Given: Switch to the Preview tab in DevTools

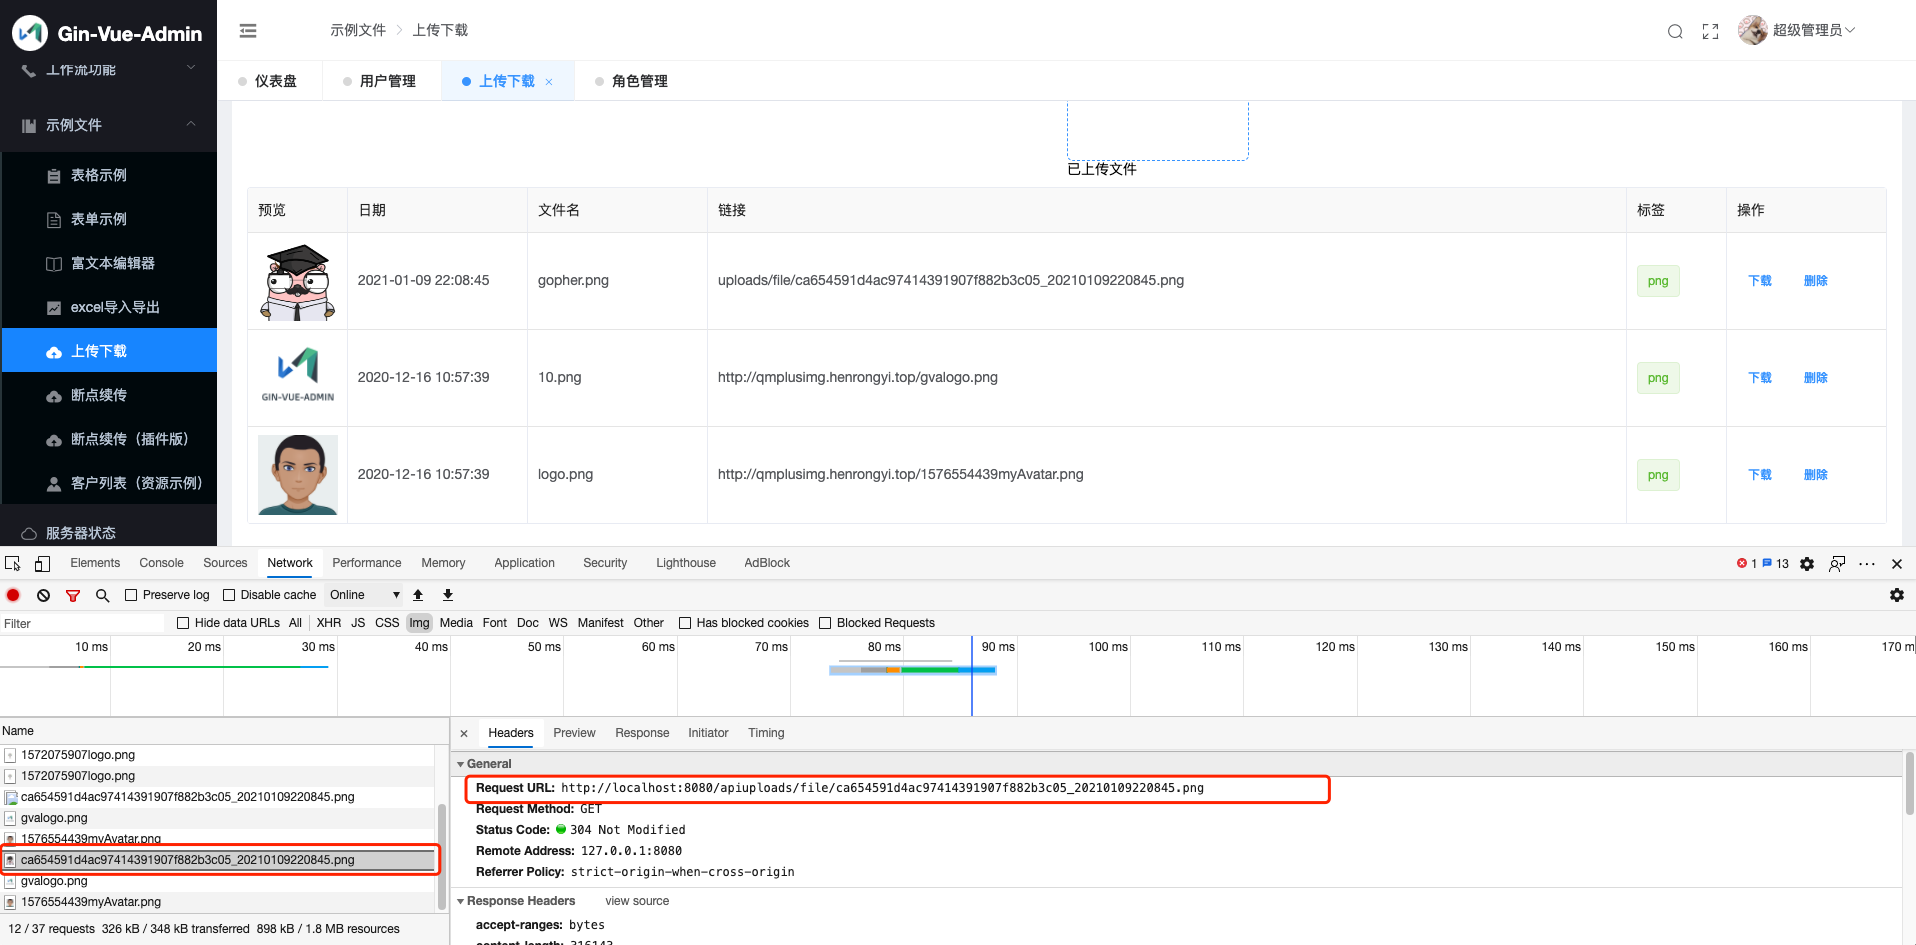Looking at the screenshot, I should pyautogui.click(x=574, y=733).
